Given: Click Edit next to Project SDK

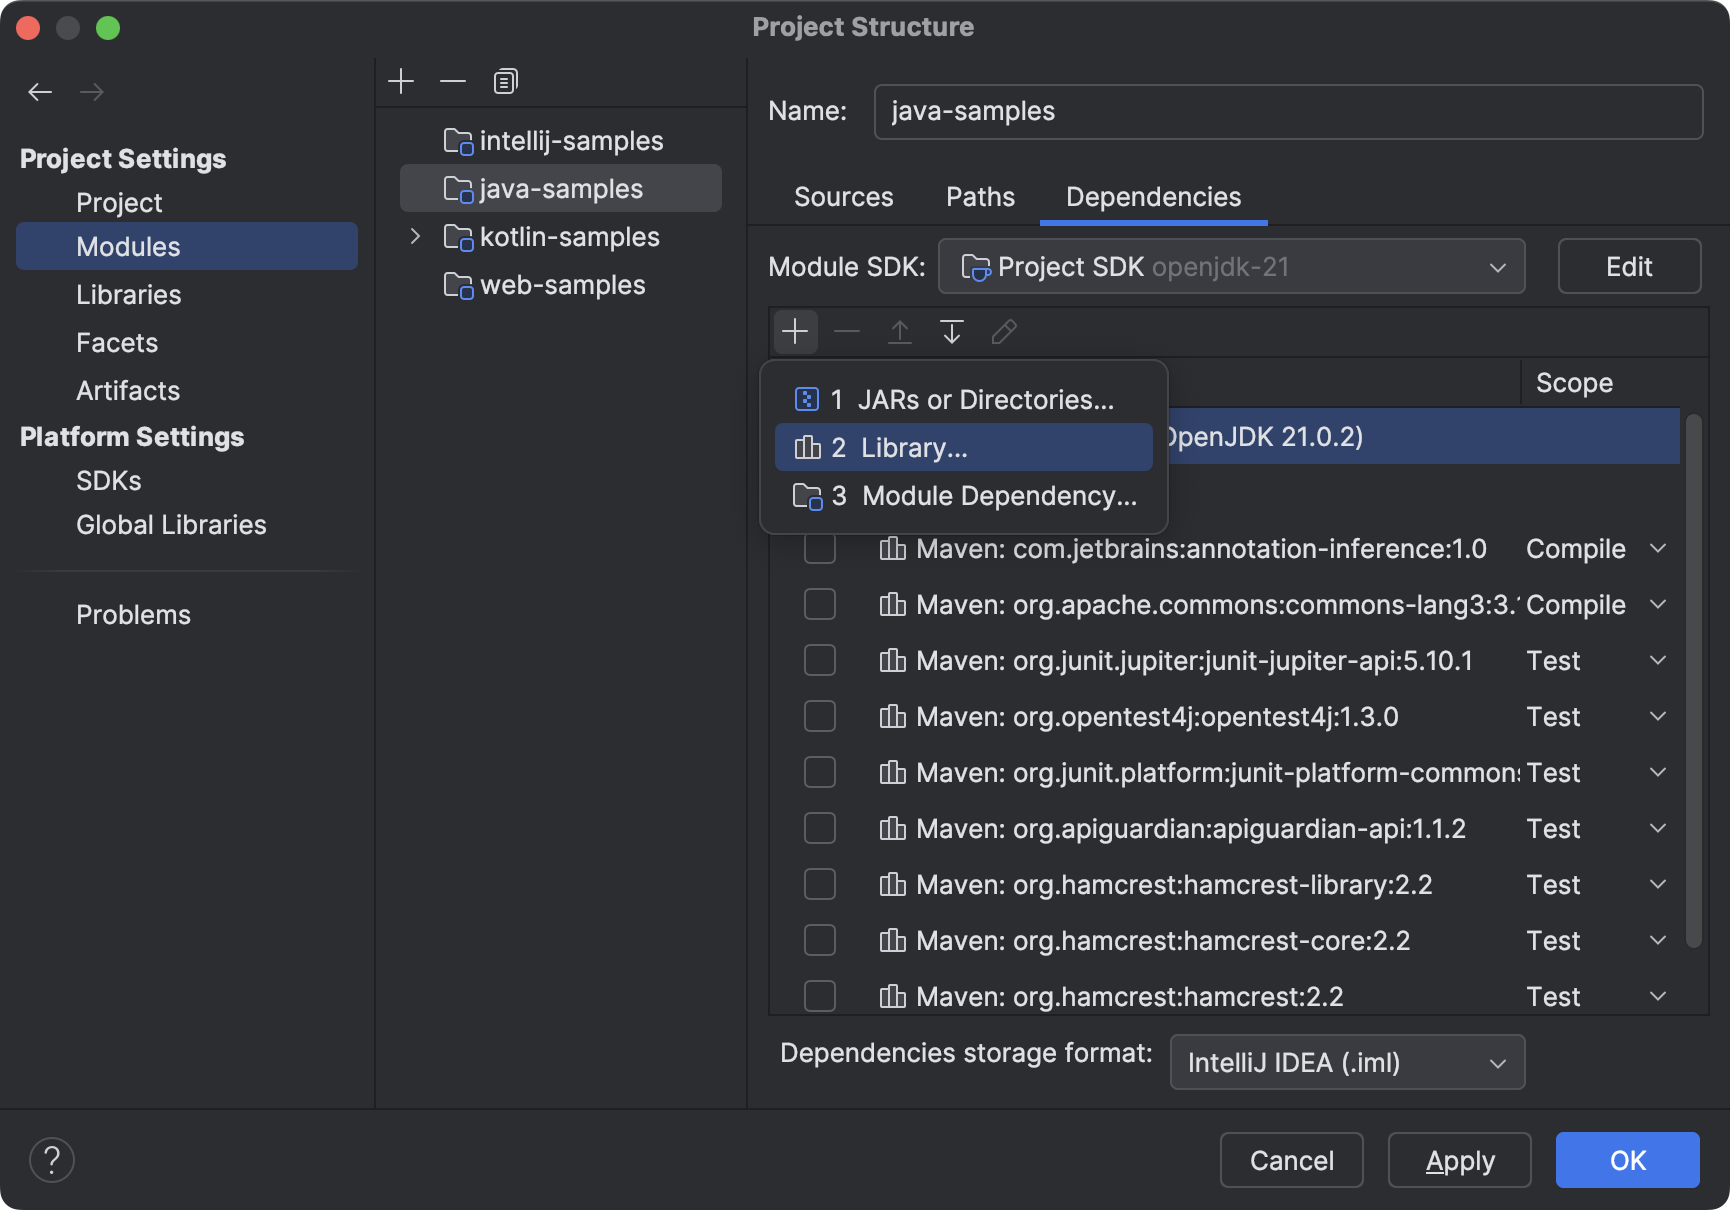Looking at the screenshot, I should (x=1628, y=266).
